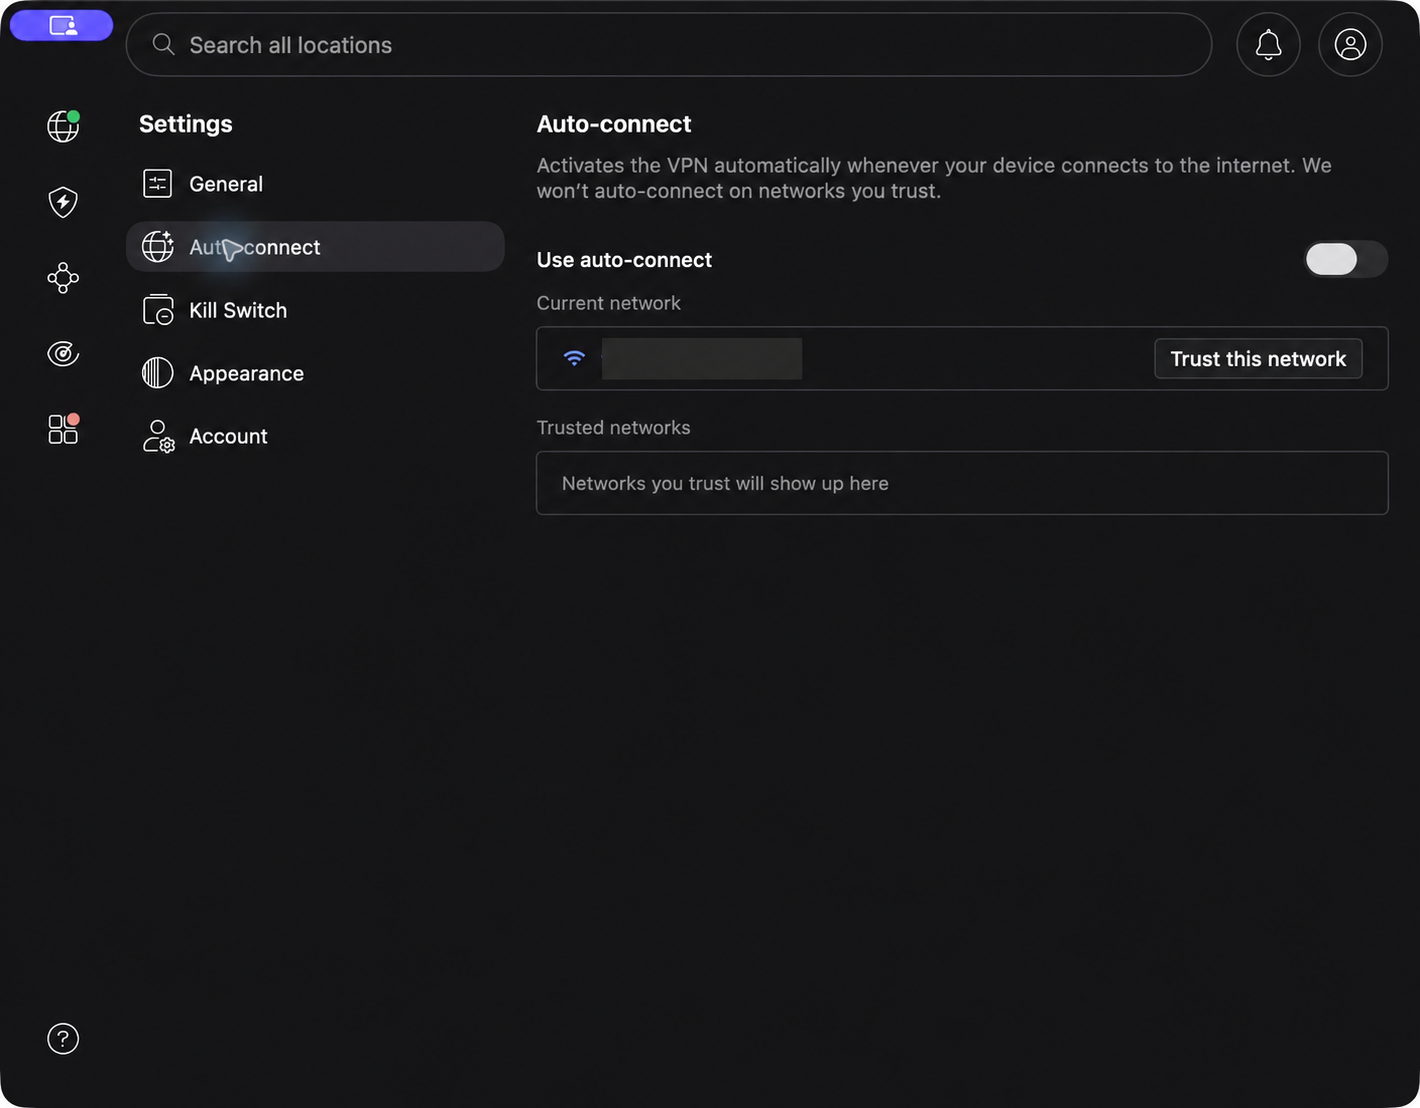Enable the Use auto-connect switch
The width and height of the screenshot is (1420, 1108).
1346,259
